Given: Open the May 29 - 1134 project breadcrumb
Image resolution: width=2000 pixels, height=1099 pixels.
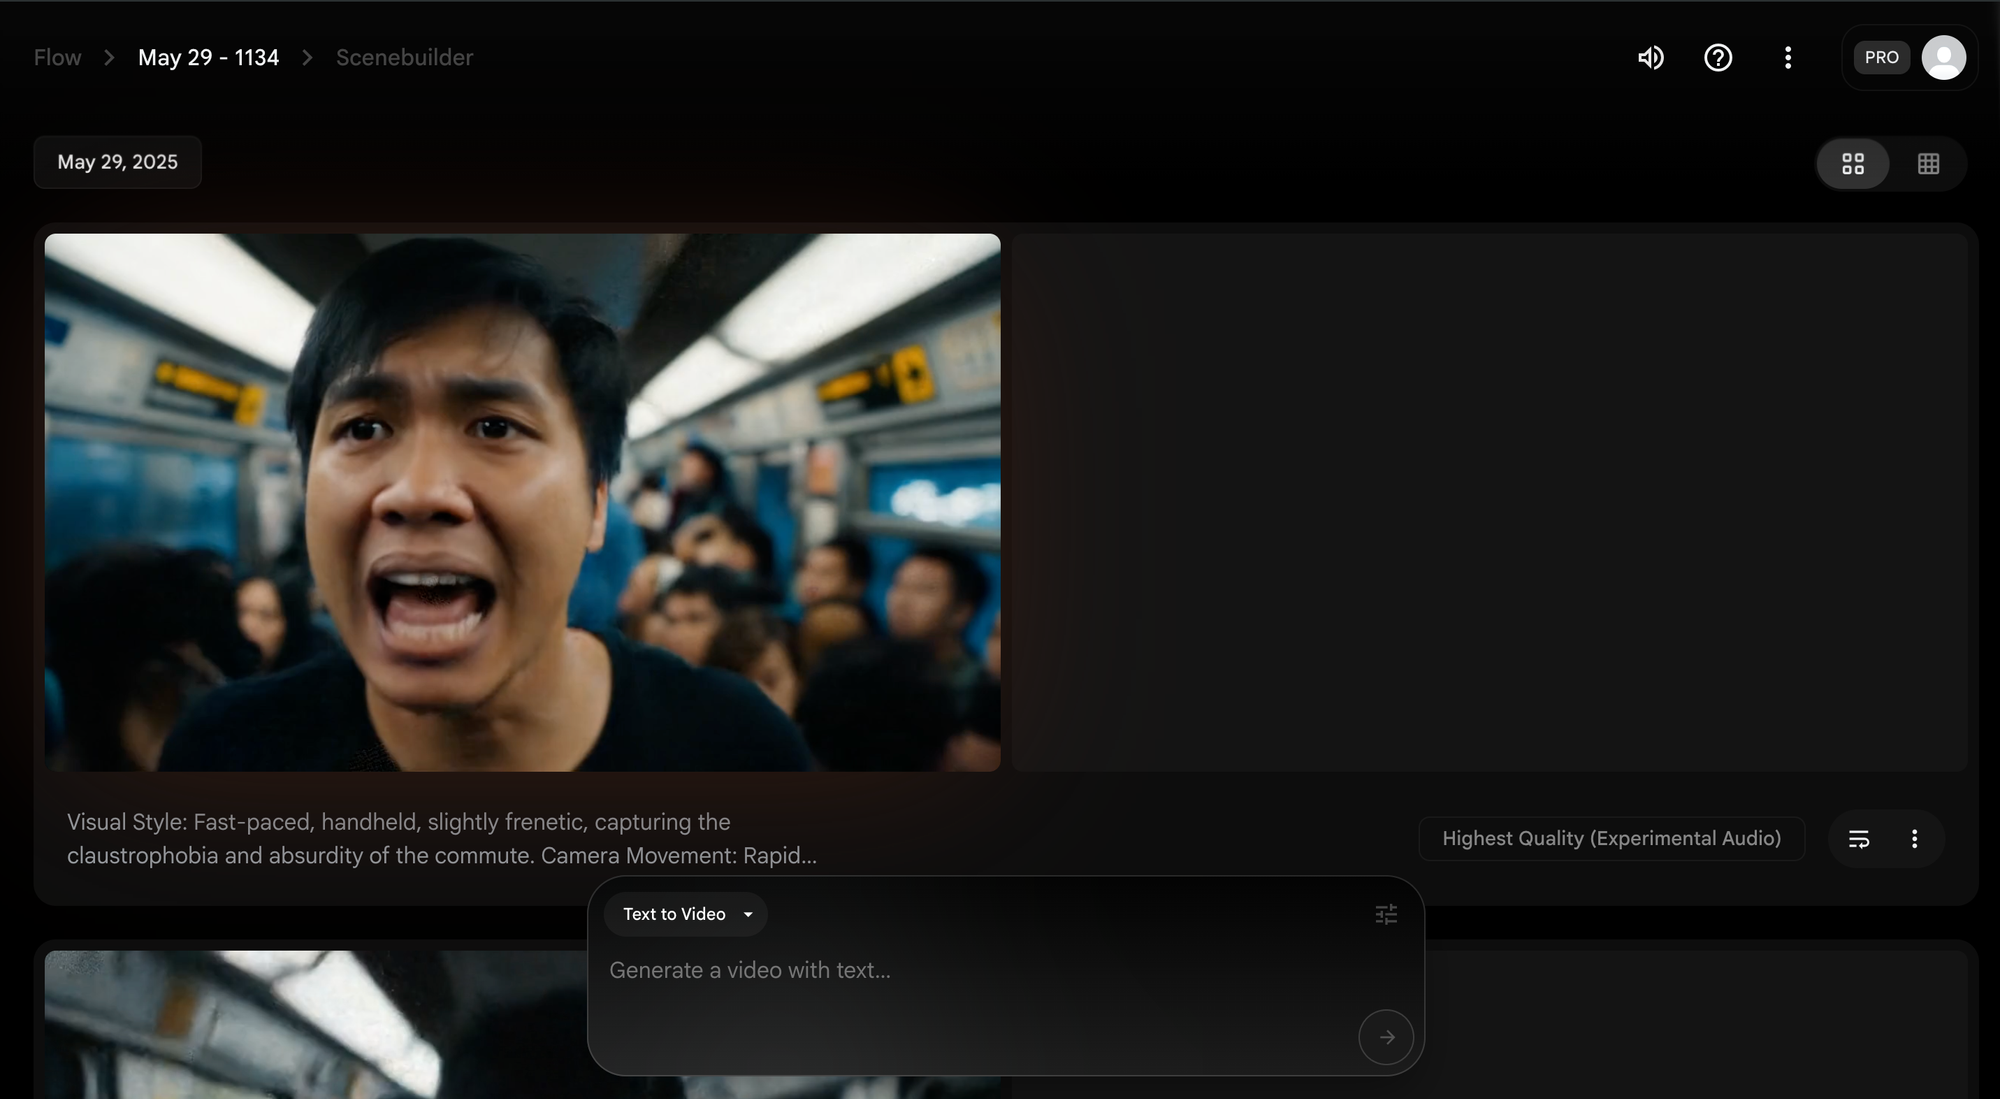Looking at the screenshot, I should click(x=208, y=58).
